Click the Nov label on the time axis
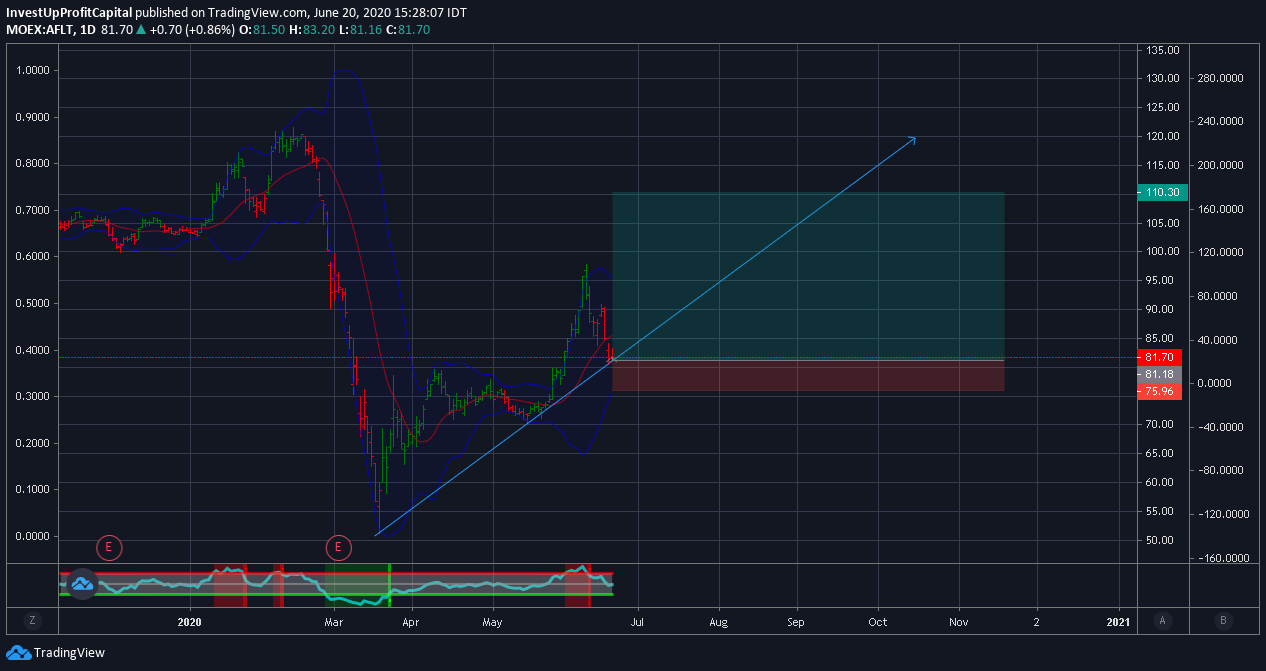The image size is (1266, 671). click(958, 622)
